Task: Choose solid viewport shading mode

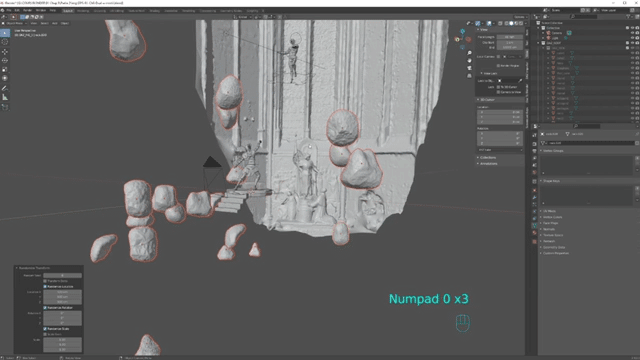Action: click(511, 23)
